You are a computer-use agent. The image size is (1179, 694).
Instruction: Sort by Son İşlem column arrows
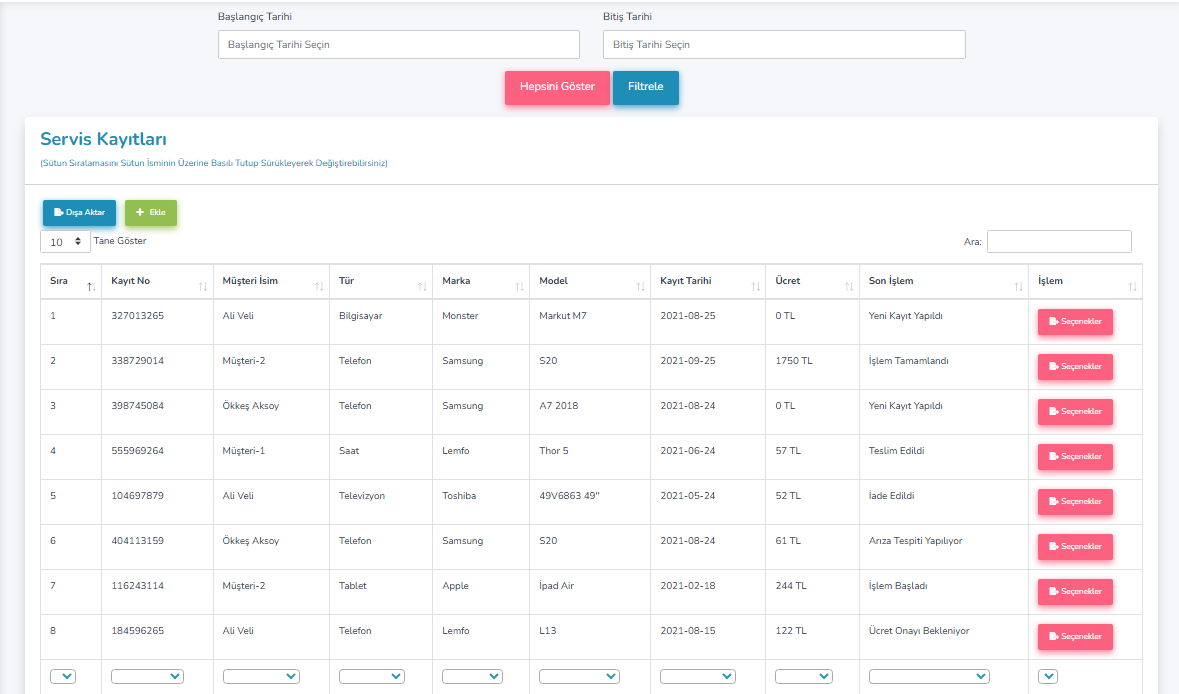[x=1017, y=286]
